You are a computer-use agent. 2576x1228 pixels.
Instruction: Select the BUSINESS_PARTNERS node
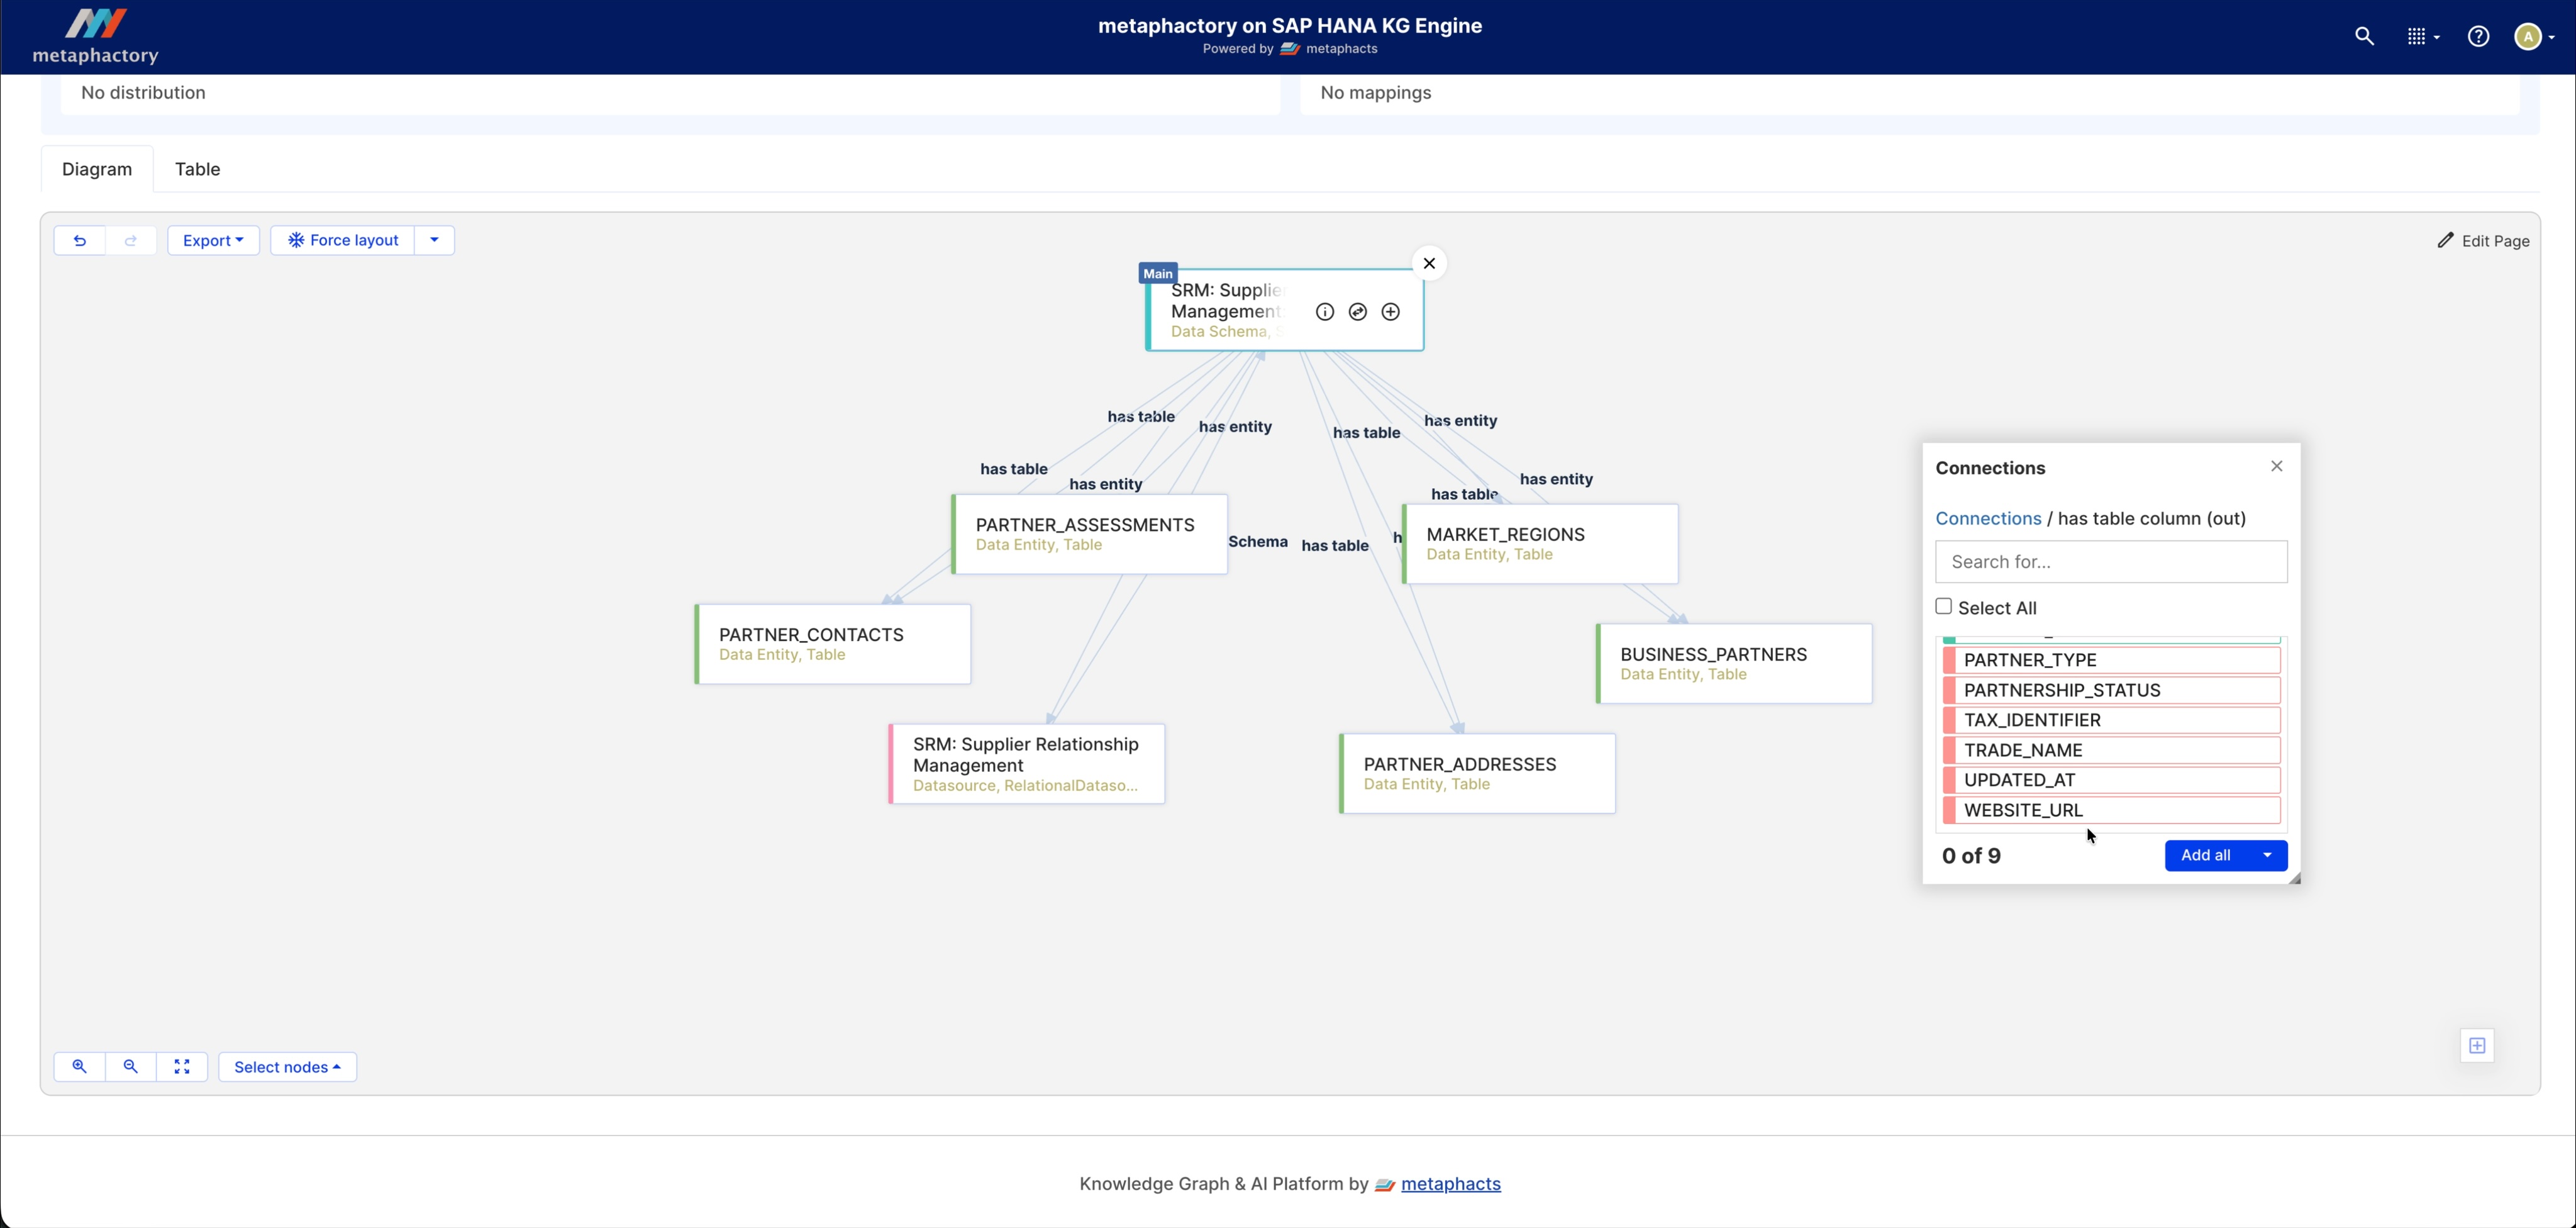[1734, 664]
